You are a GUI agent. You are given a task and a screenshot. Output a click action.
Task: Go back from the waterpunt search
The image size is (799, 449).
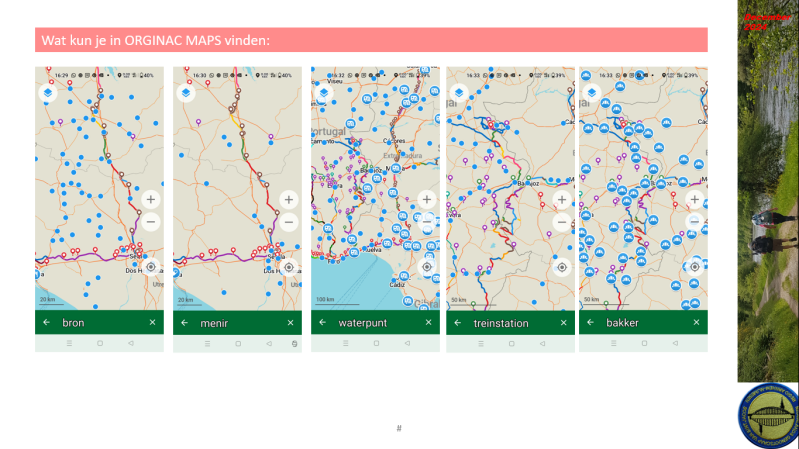[322, 323]
